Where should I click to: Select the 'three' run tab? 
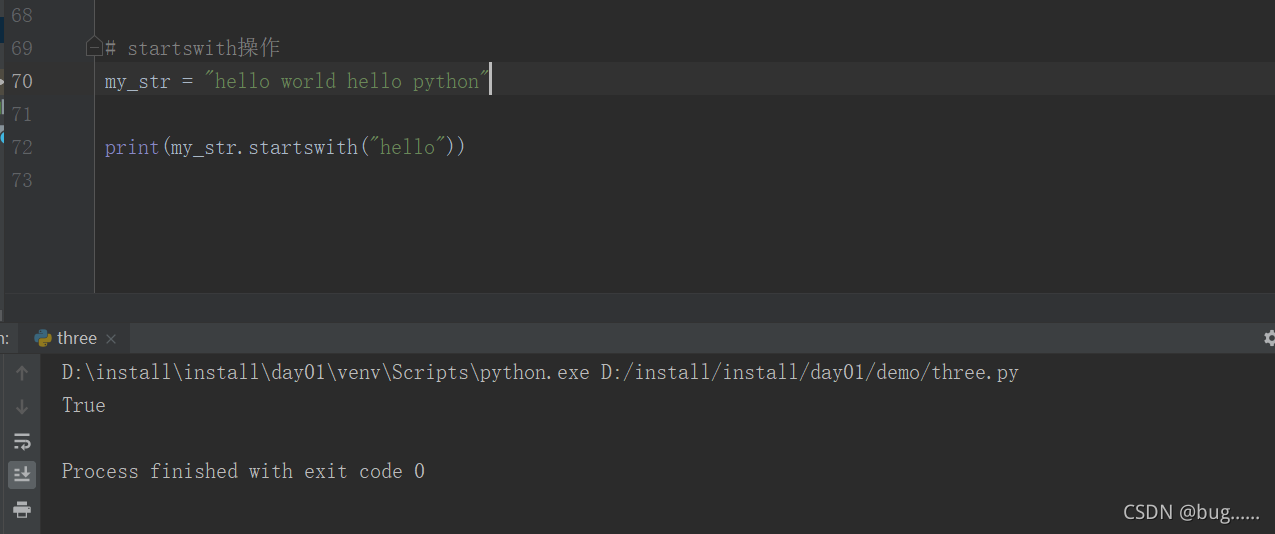74,338
